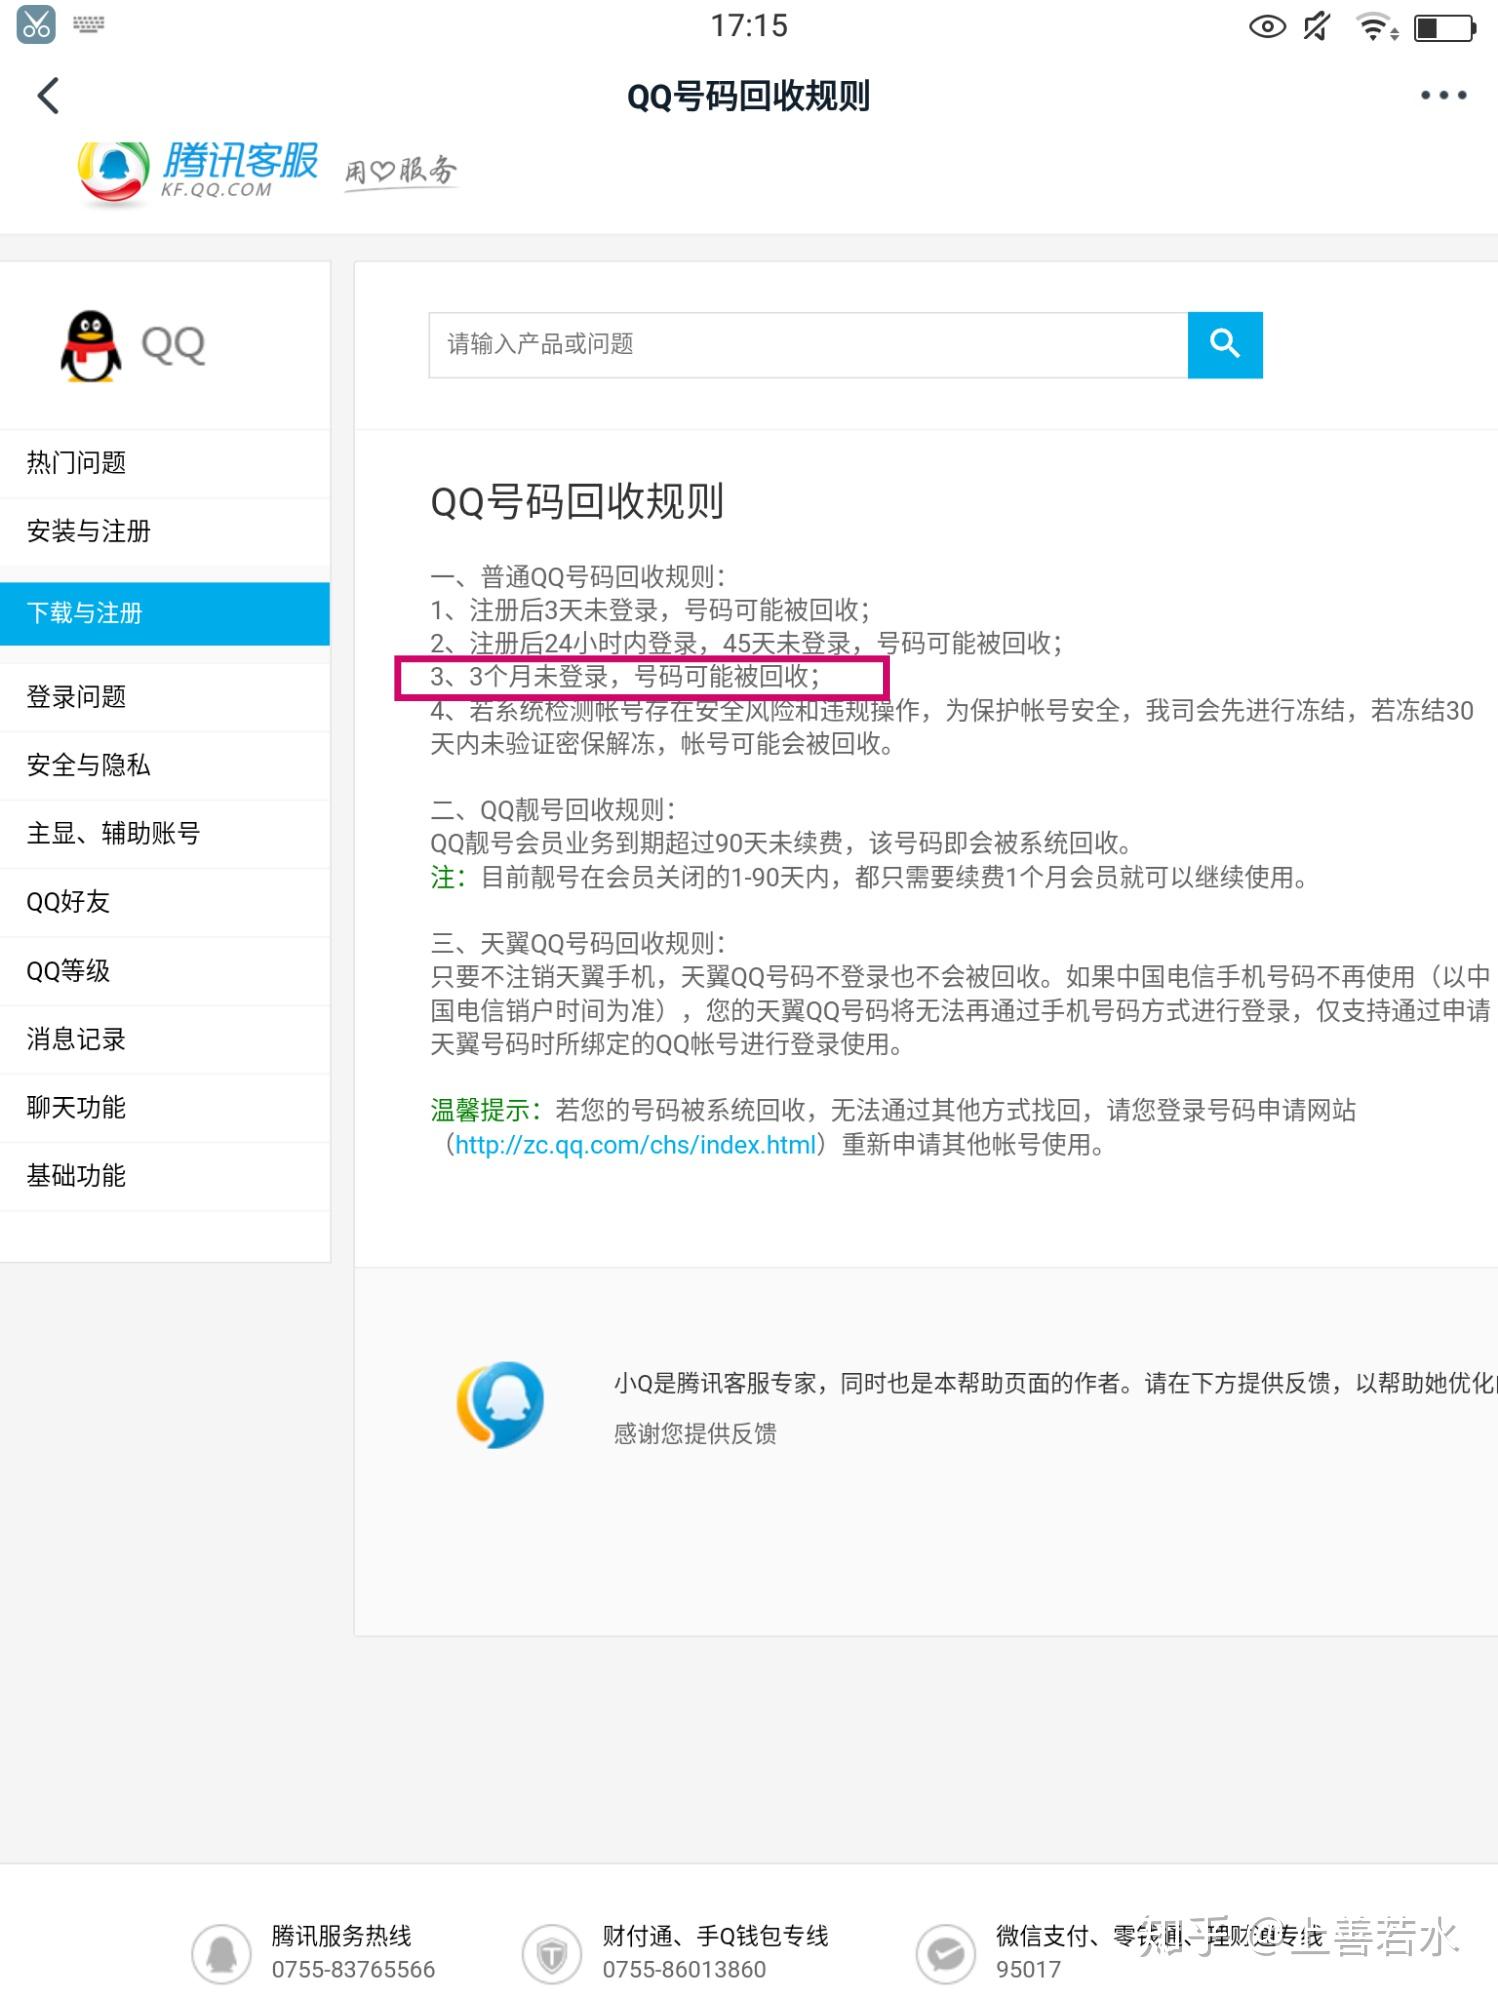Image resolution: width=1498 pixels, height=1997 pixels.
Task: Click the 用心服务 slogan next to logo
Action: pos(400,172)
